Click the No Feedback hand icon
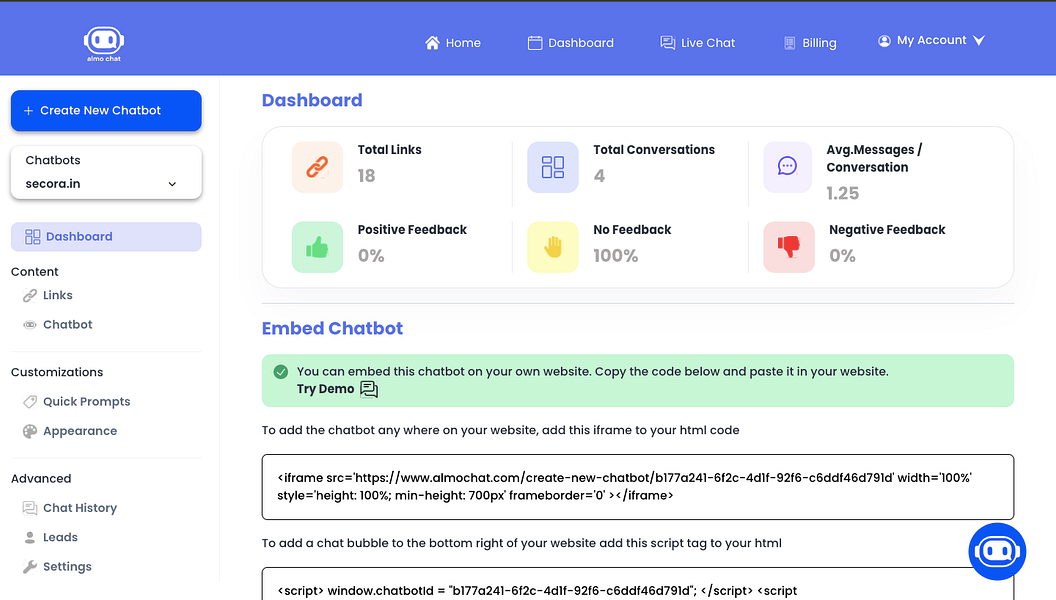The image size is (1056, 600). click(553, 247)
